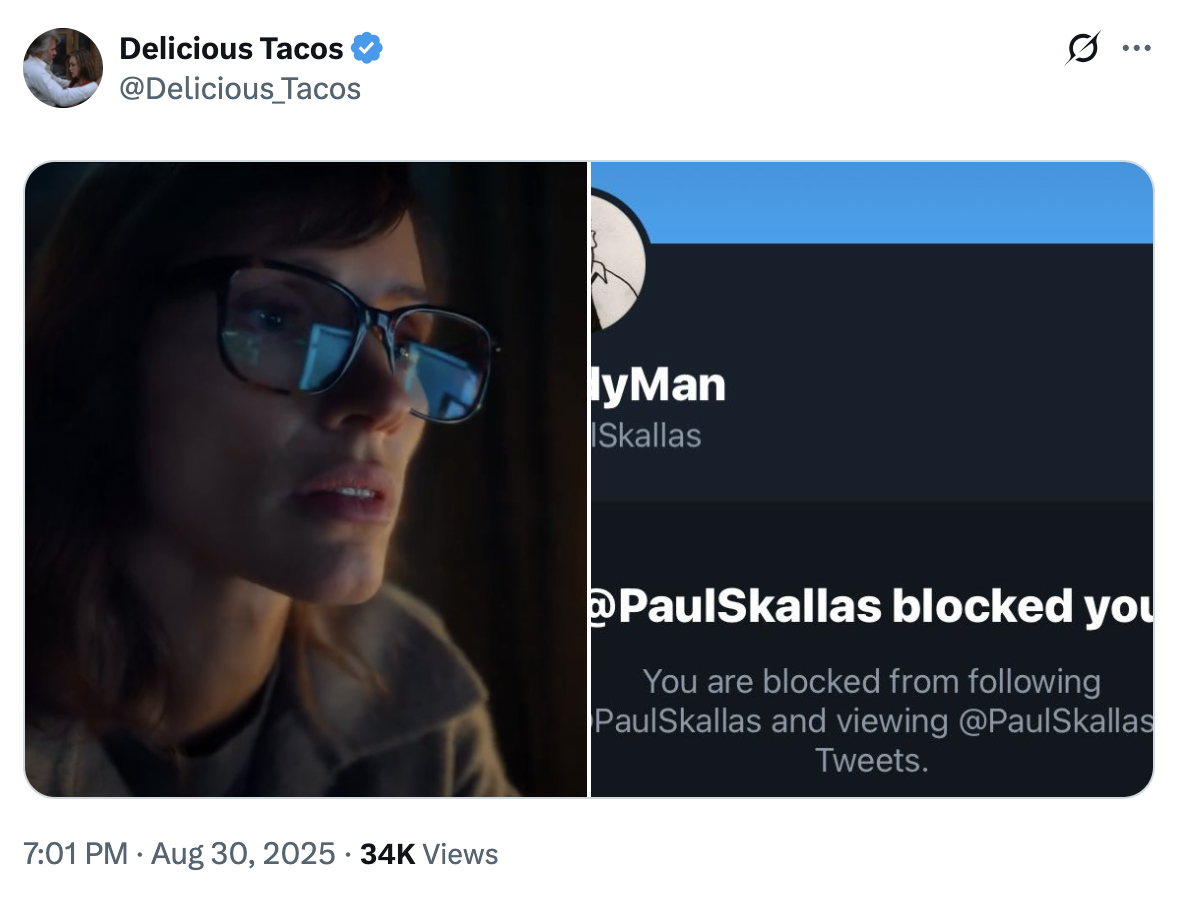1178x904 pixels.
Task: Open Delicious Tacos profile avatar
Action: point(63,68)
